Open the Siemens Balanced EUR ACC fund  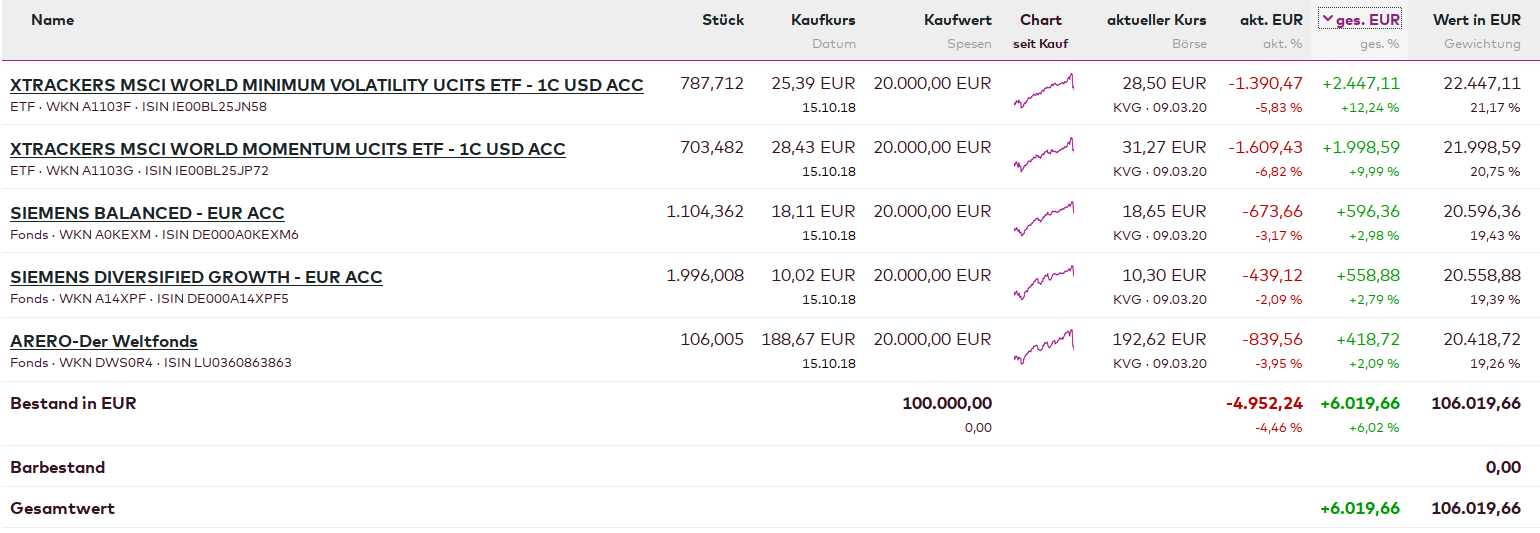[x=147, y=213]
